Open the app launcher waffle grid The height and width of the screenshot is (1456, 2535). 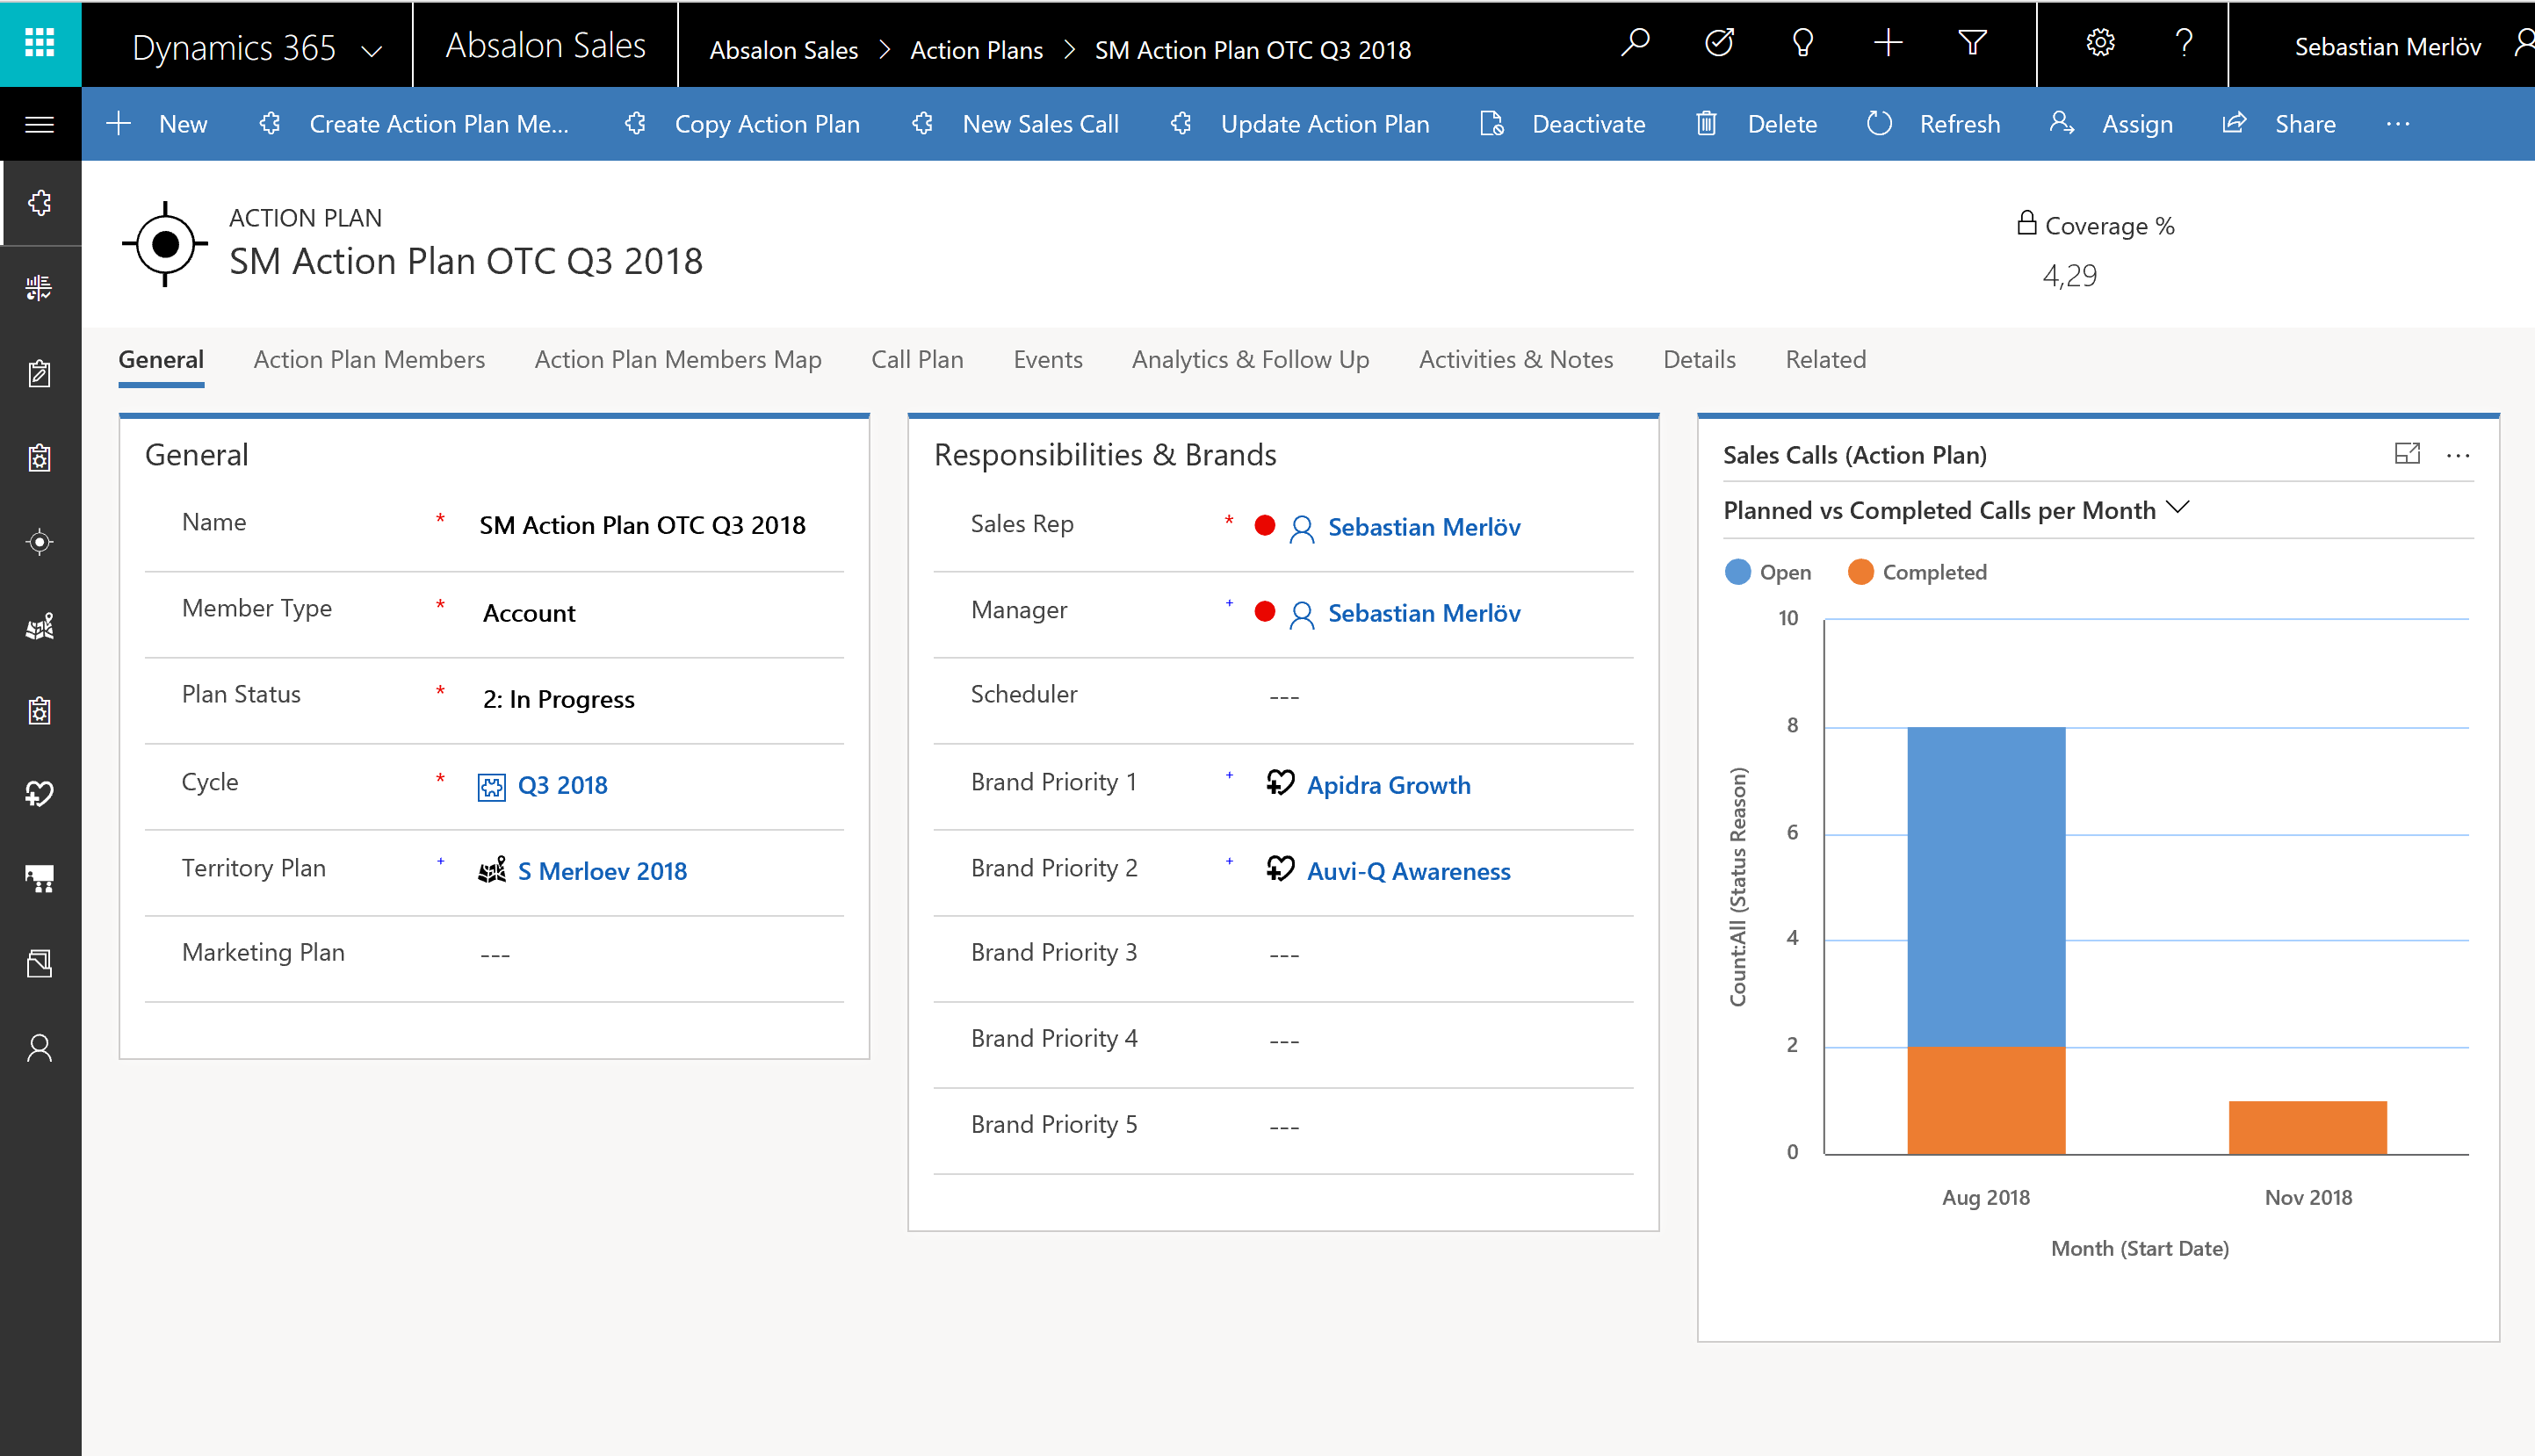coord(40,43)
